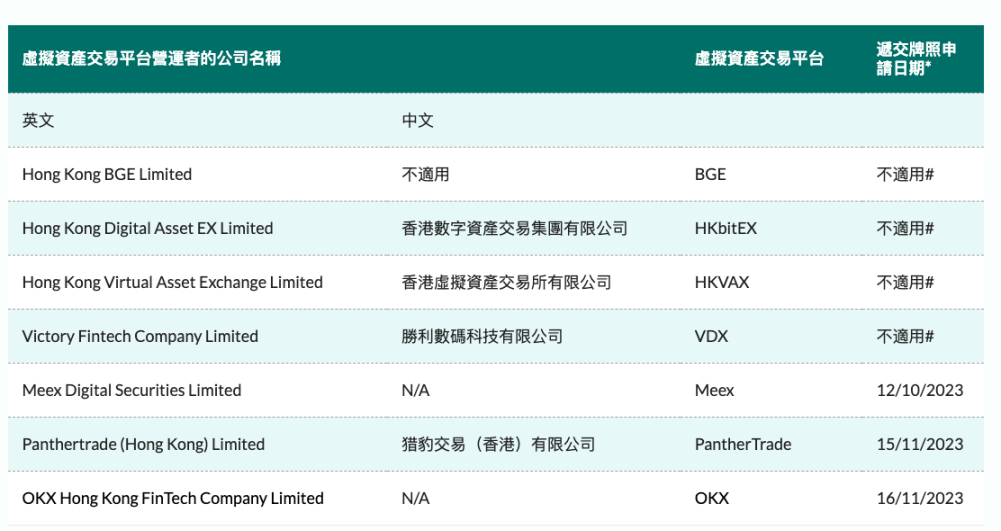Click the 遞交牌照申請日期 column header
The image size is (1001, 531).
[916, 59]
